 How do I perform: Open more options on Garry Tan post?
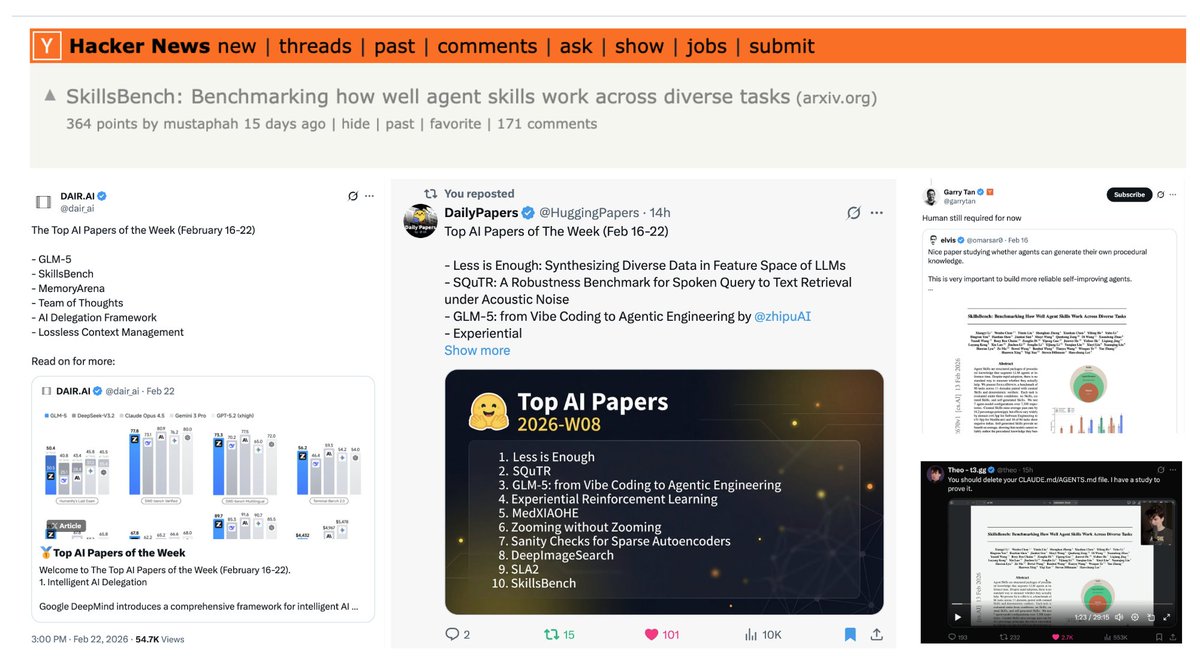tap(1172, 195)
